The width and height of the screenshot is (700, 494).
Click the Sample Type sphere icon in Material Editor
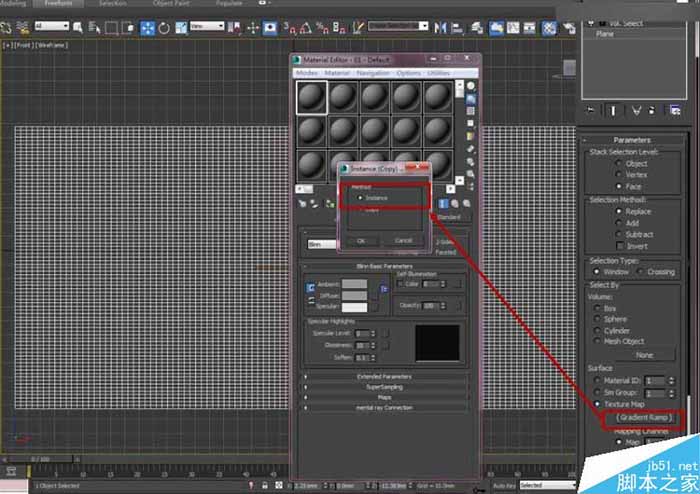tap(471, 86)
